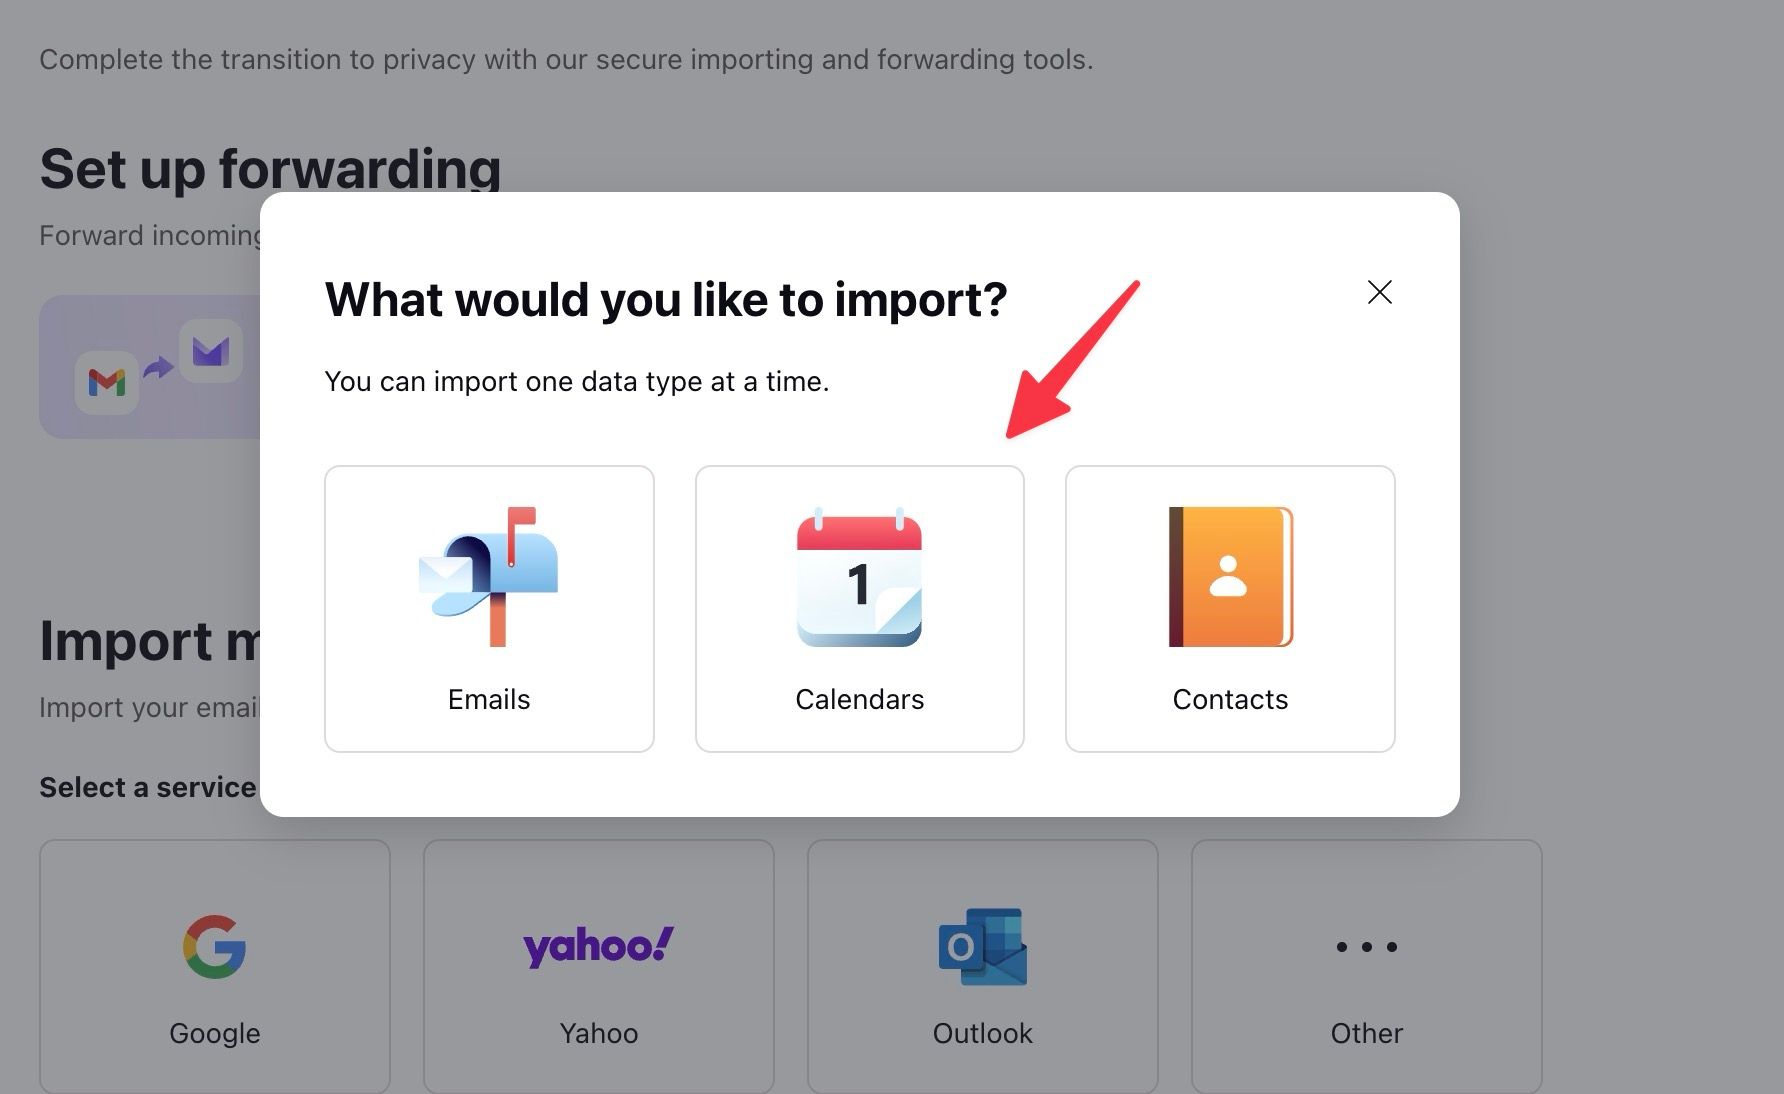Click the three-dots Other icon
The width and height of the screenshot is (1784, 1094).
click(x=1367, y=946)
